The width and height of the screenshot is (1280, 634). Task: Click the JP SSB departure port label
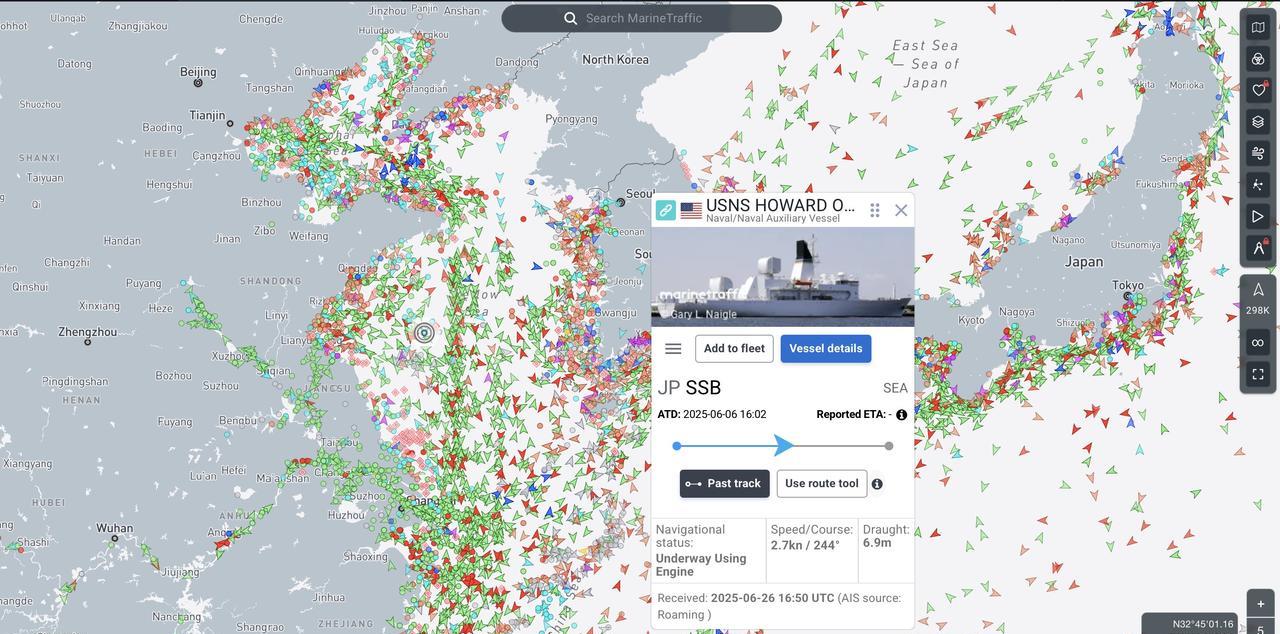[689, 388]
